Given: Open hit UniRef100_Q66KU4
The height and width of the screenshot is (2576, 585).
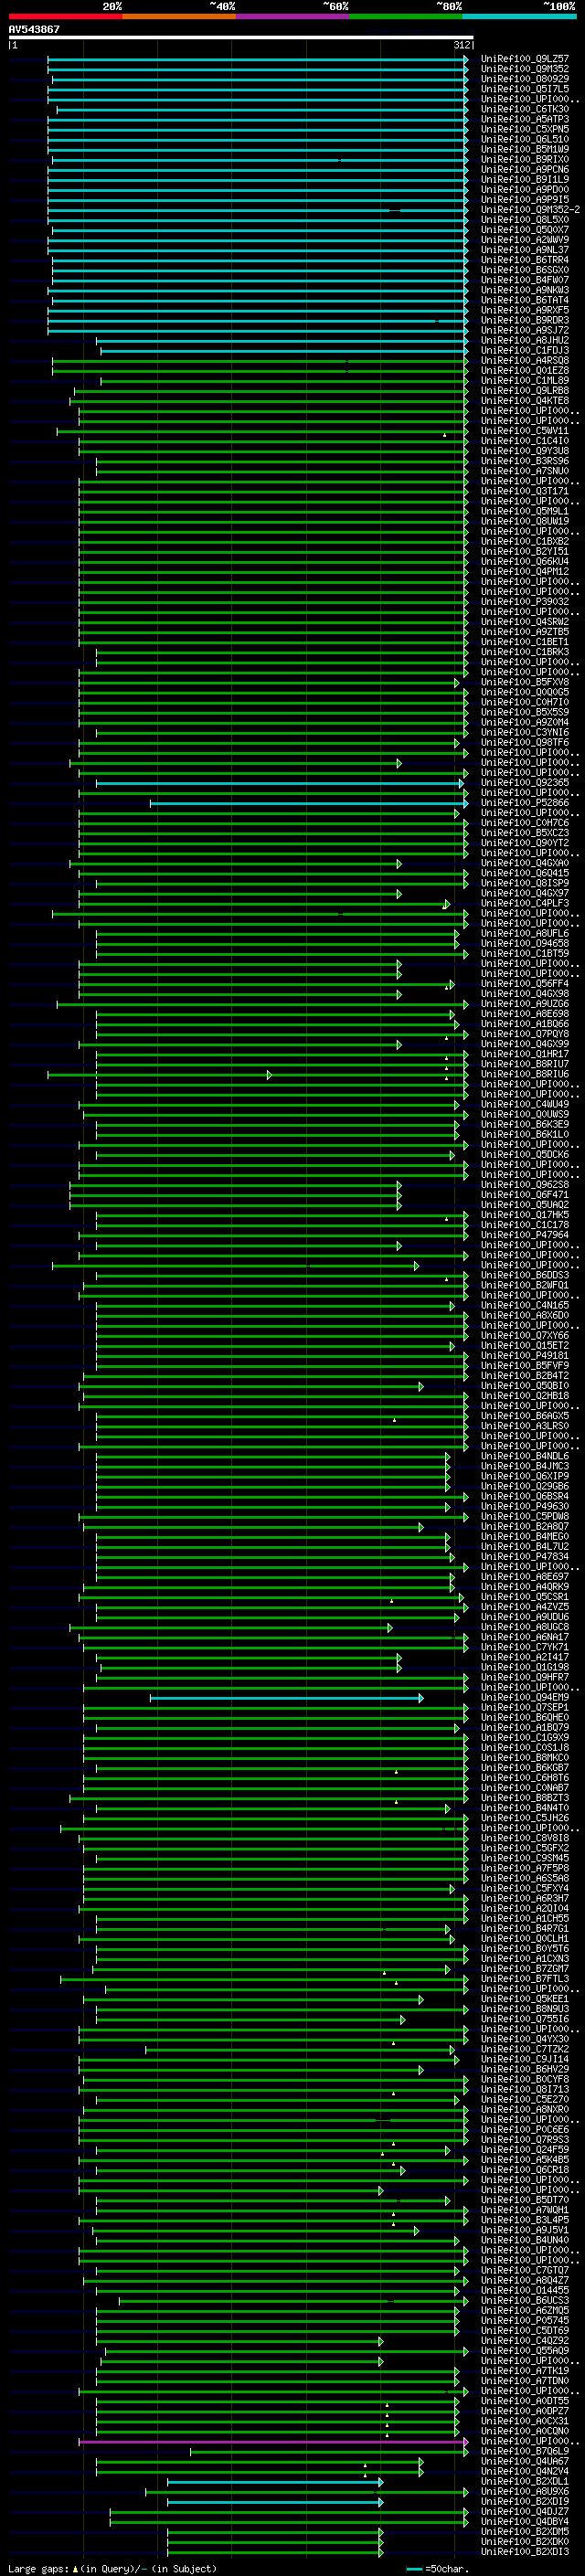Looking at the screenshot, I should [525, 561].
